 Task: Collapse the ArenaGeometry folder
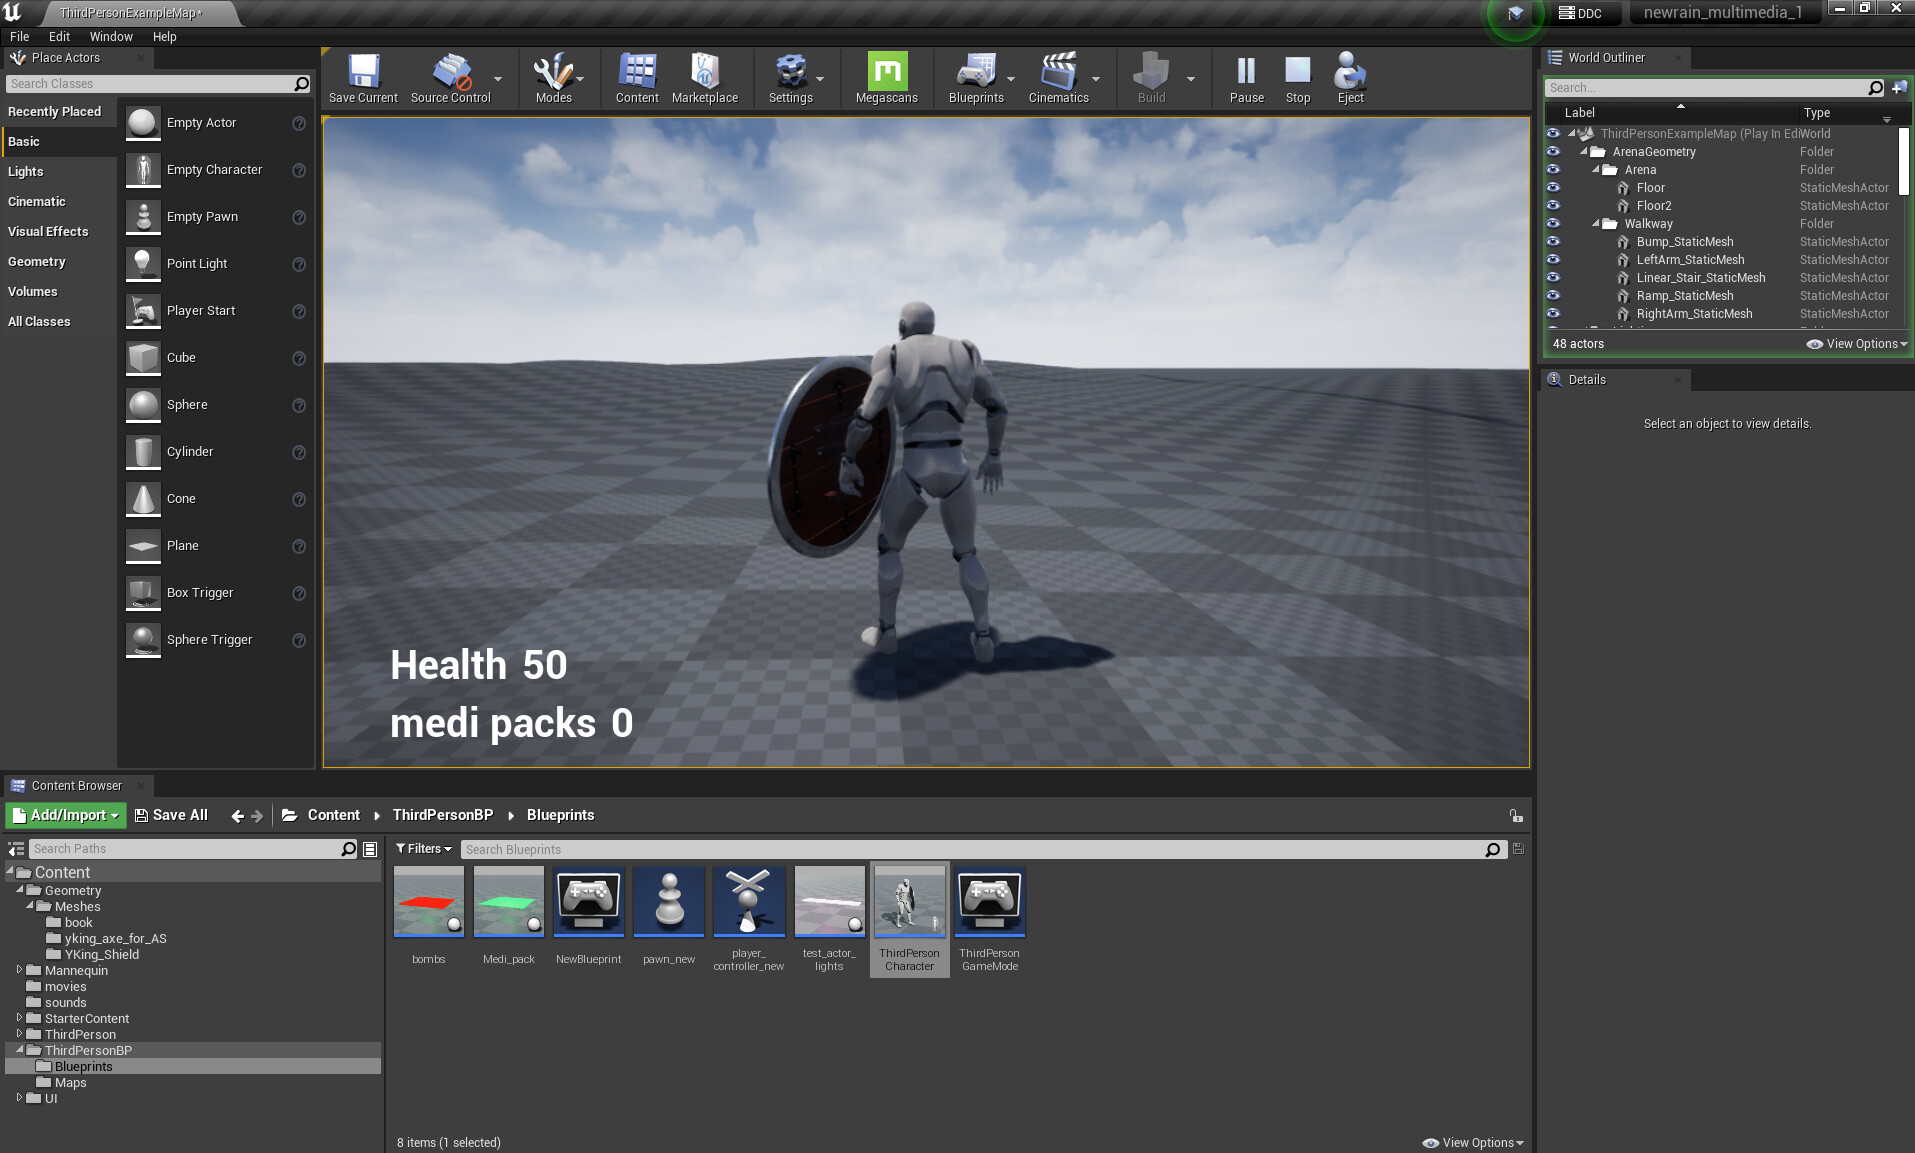(x=1584, y=151)
